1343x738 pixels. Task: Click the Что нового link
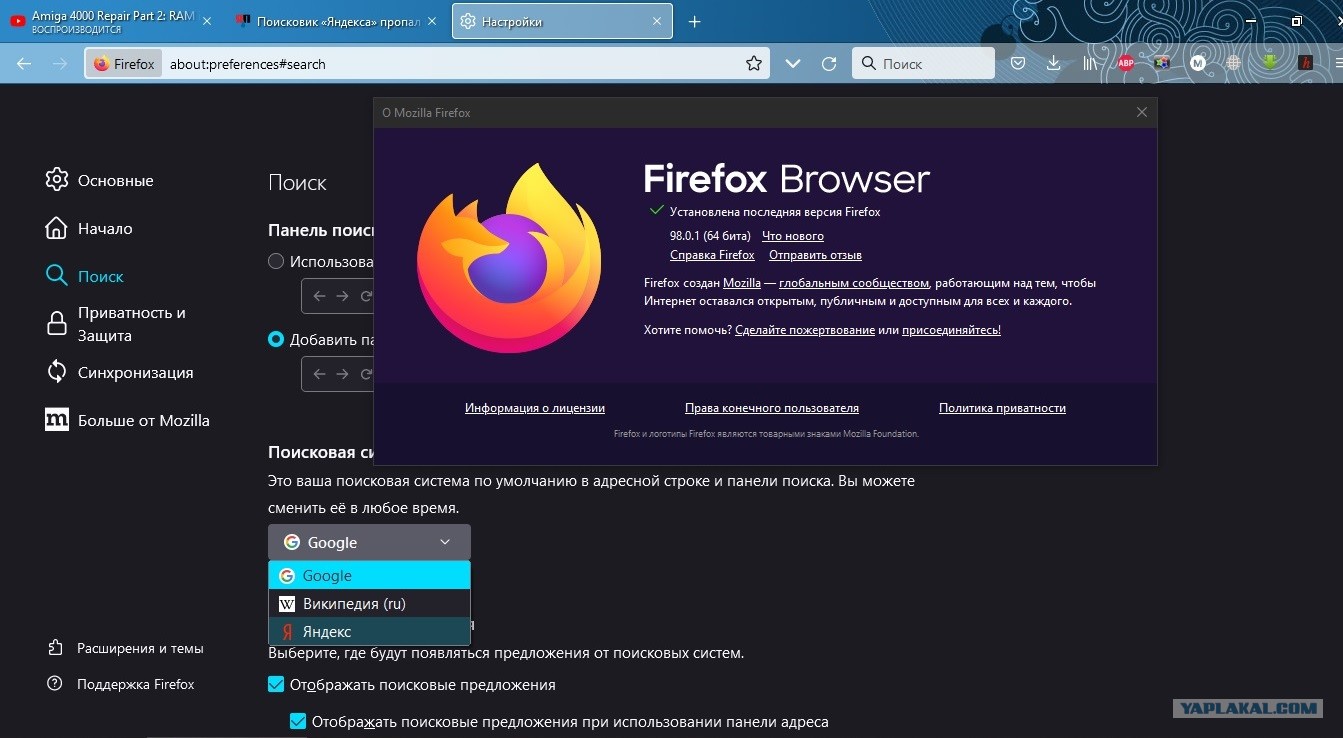[x=793, y=236]
